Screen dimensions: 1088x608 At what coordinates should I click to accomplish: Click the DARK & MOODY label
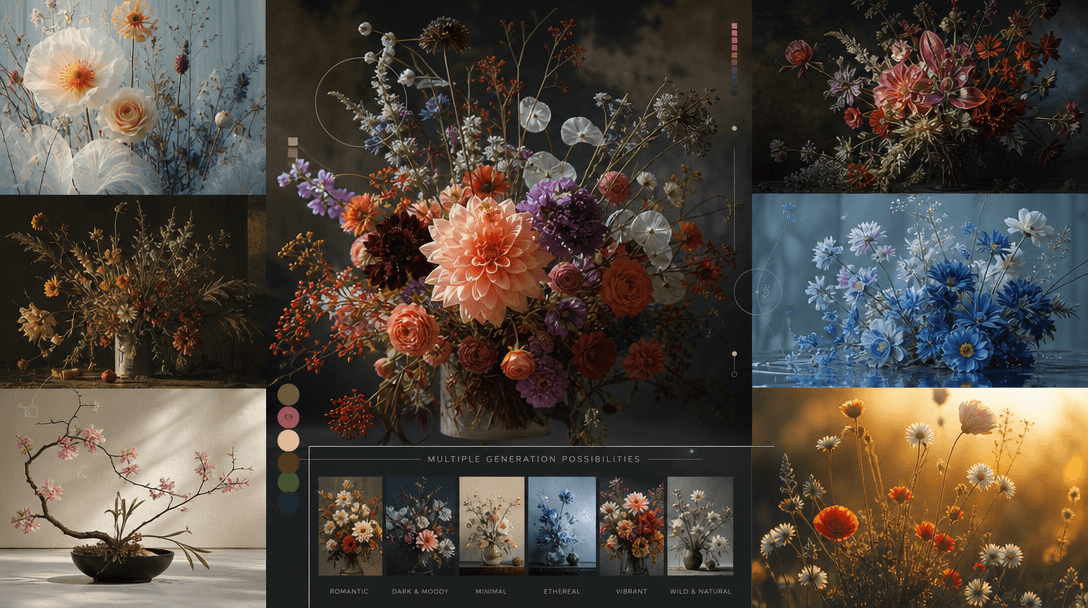tap(420, 591)
